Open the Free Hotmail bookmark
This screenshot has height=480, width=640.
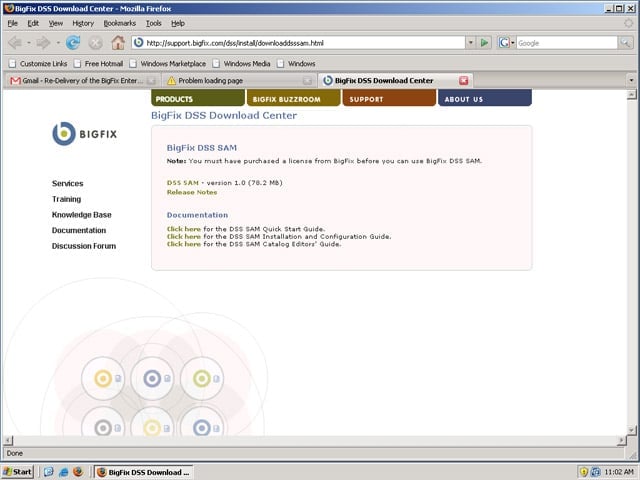(x=98, y=64)
